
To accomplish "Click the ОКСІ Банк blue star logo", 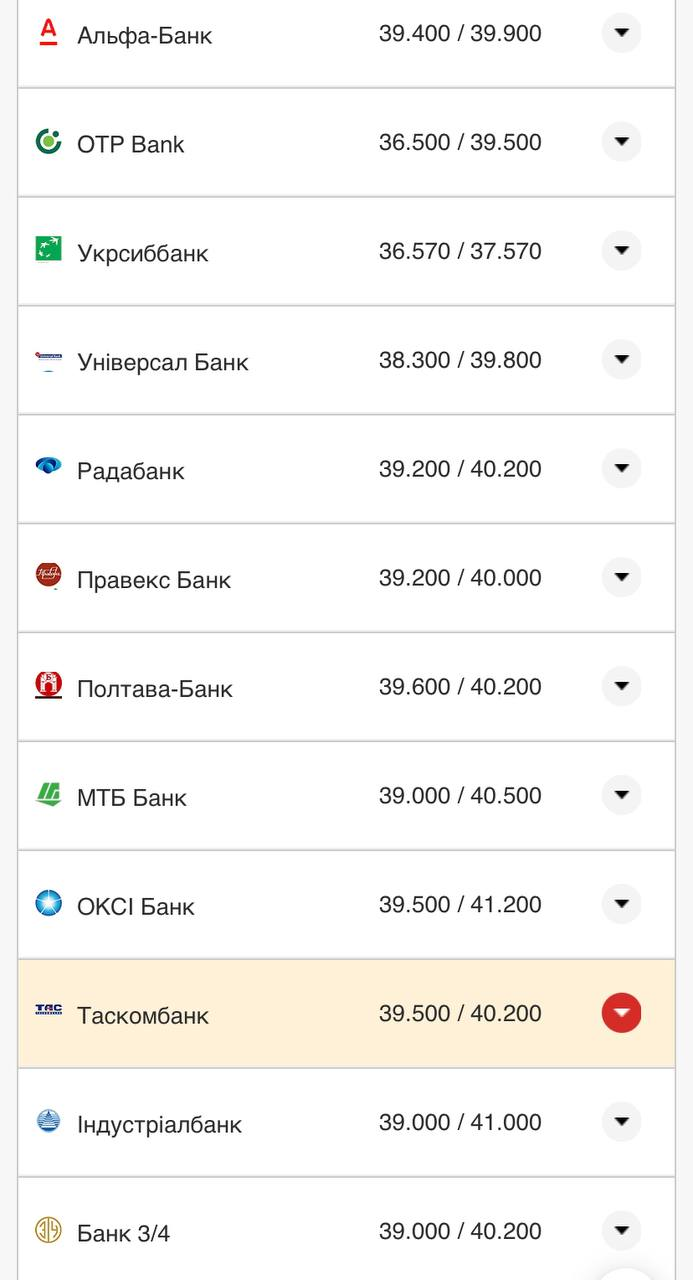I will 48,904.
